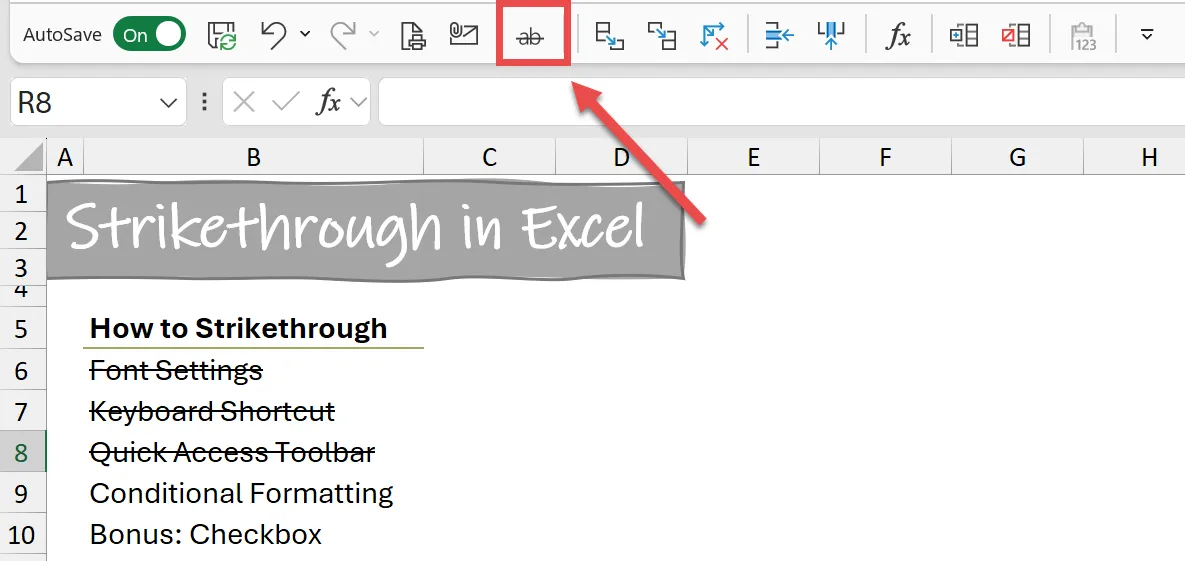Viewport: 1185px width, 561px height.
Task: Click the Undo arrow
Action: click(273, 35)
